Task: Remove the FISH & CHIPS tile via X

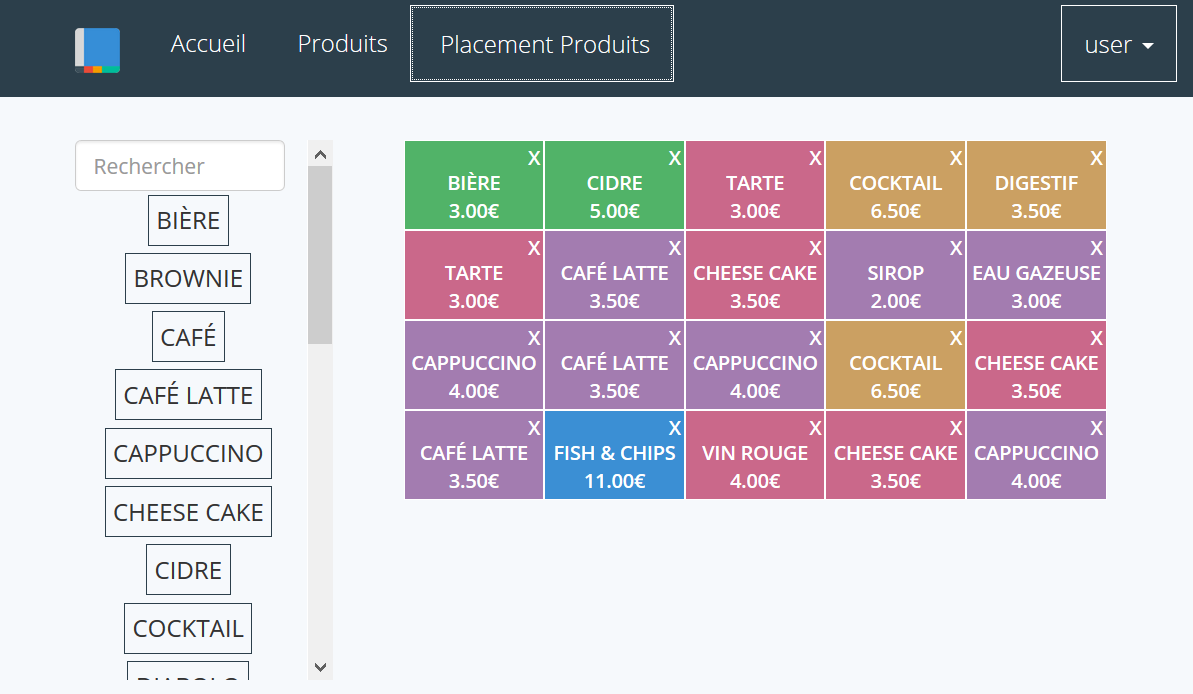Action: [675, 428]
